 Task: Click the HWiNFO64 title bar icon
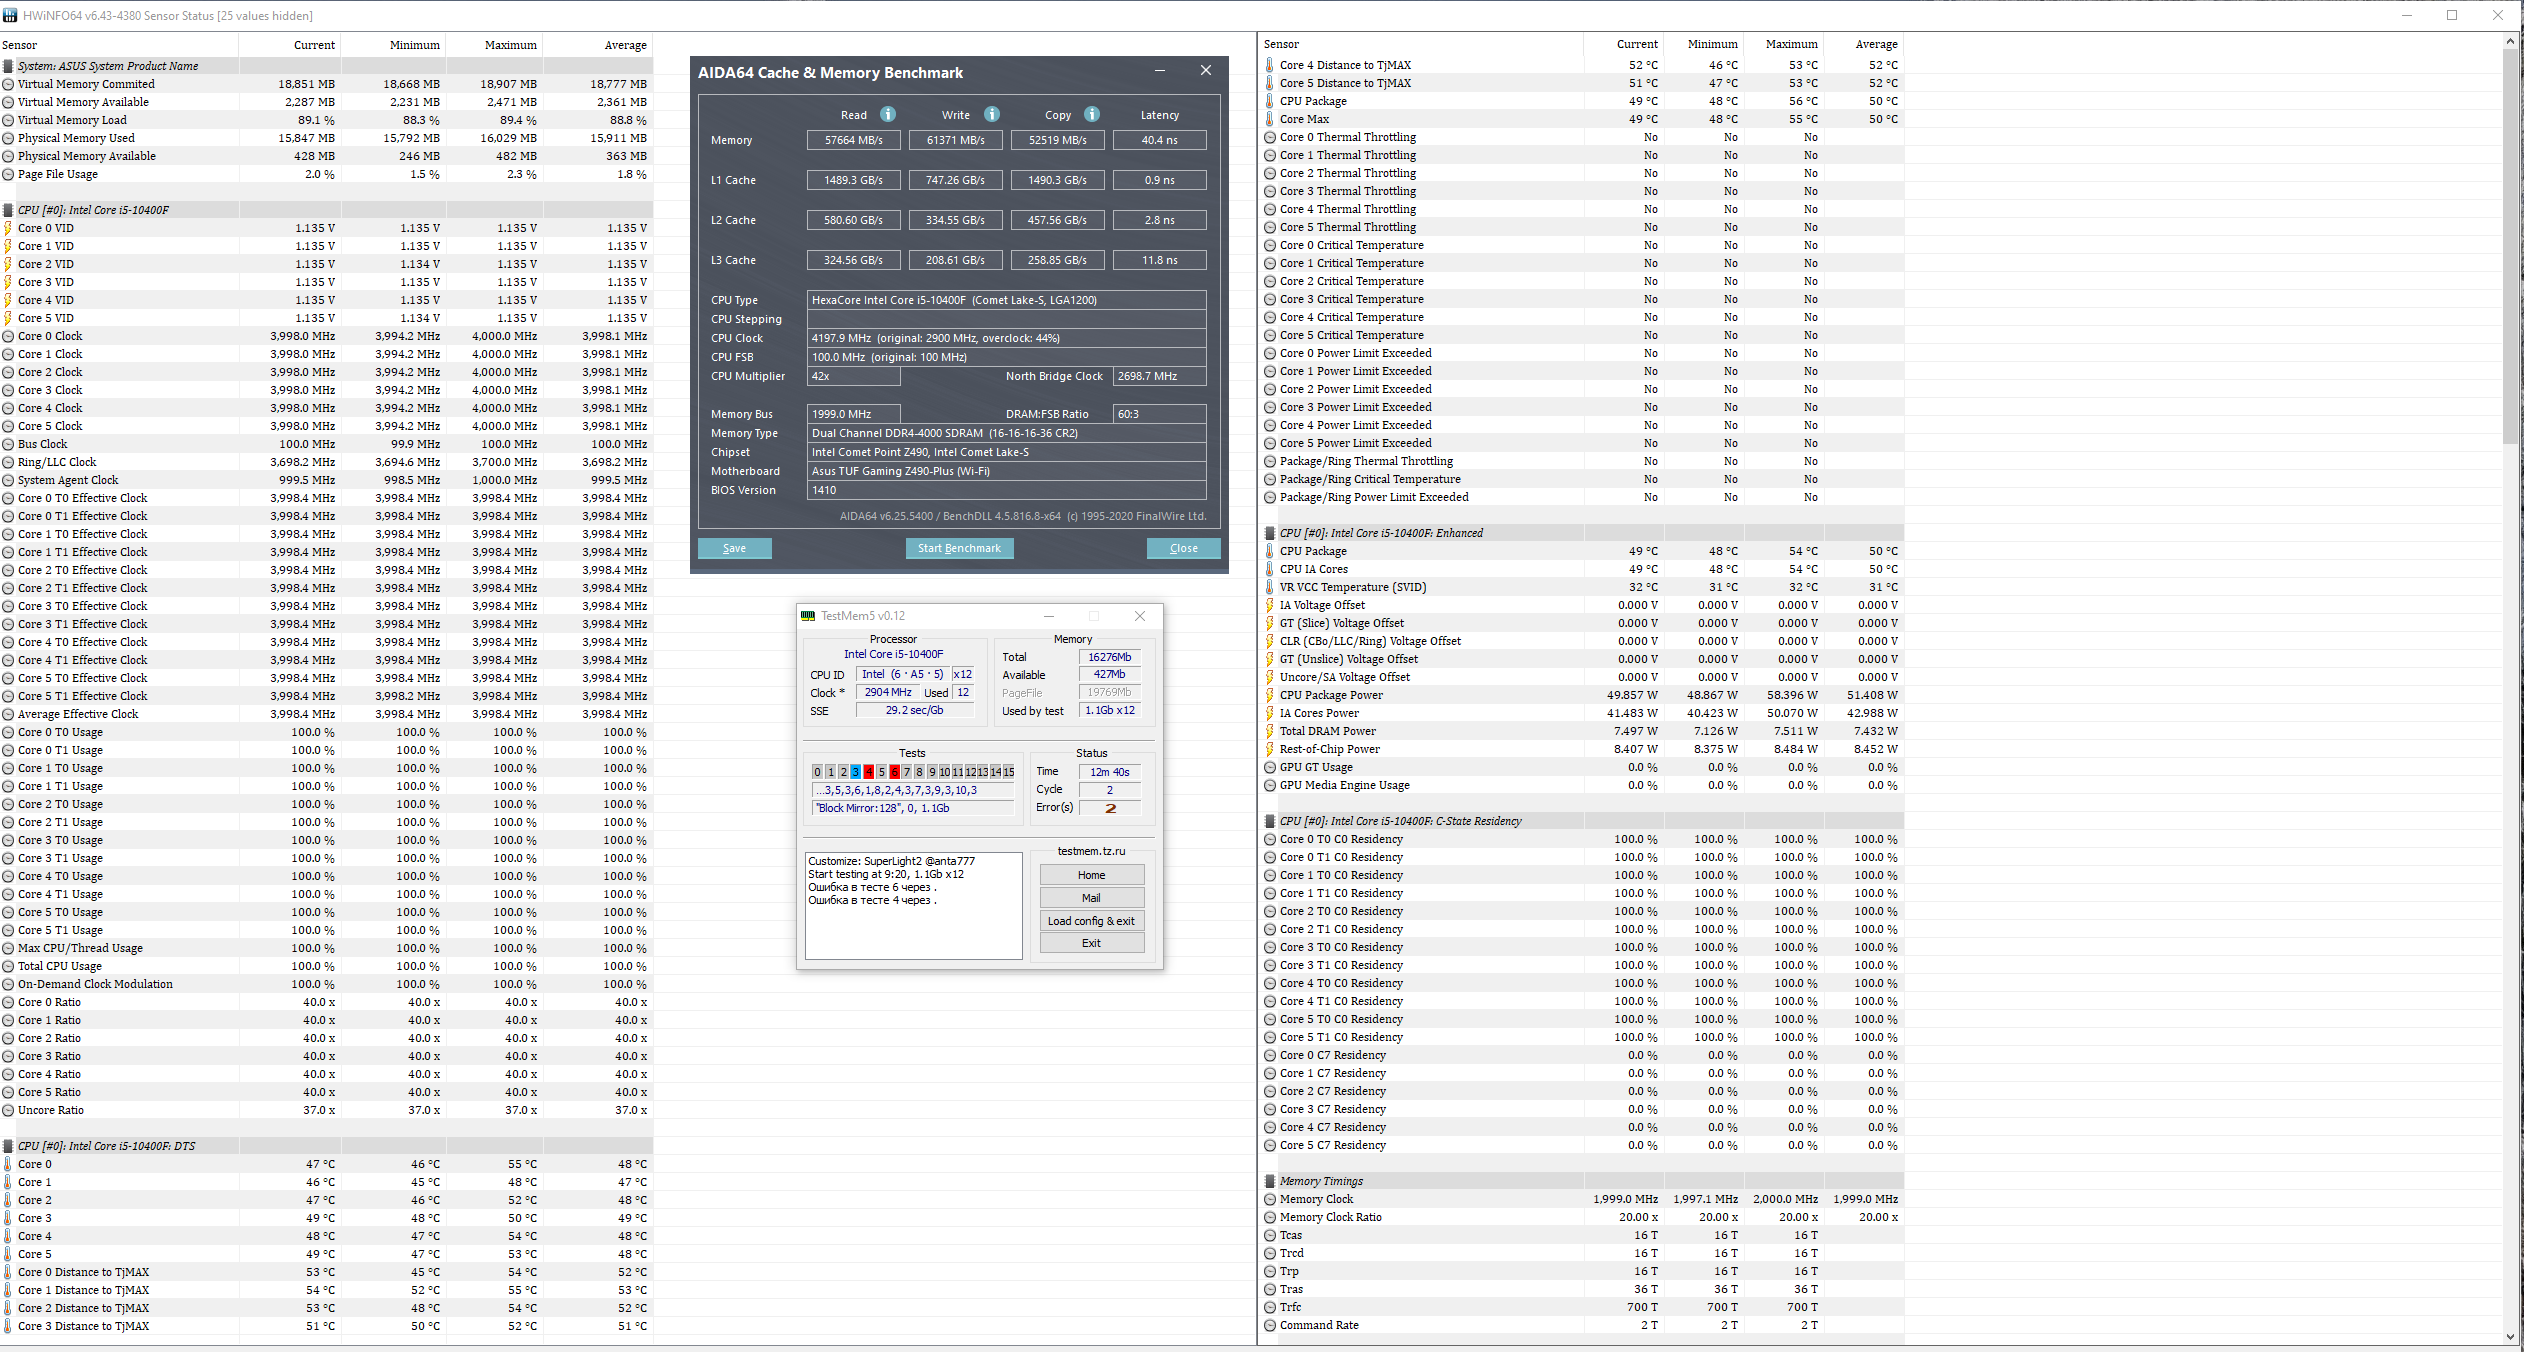pyautogui.click(x=10, y=15)
